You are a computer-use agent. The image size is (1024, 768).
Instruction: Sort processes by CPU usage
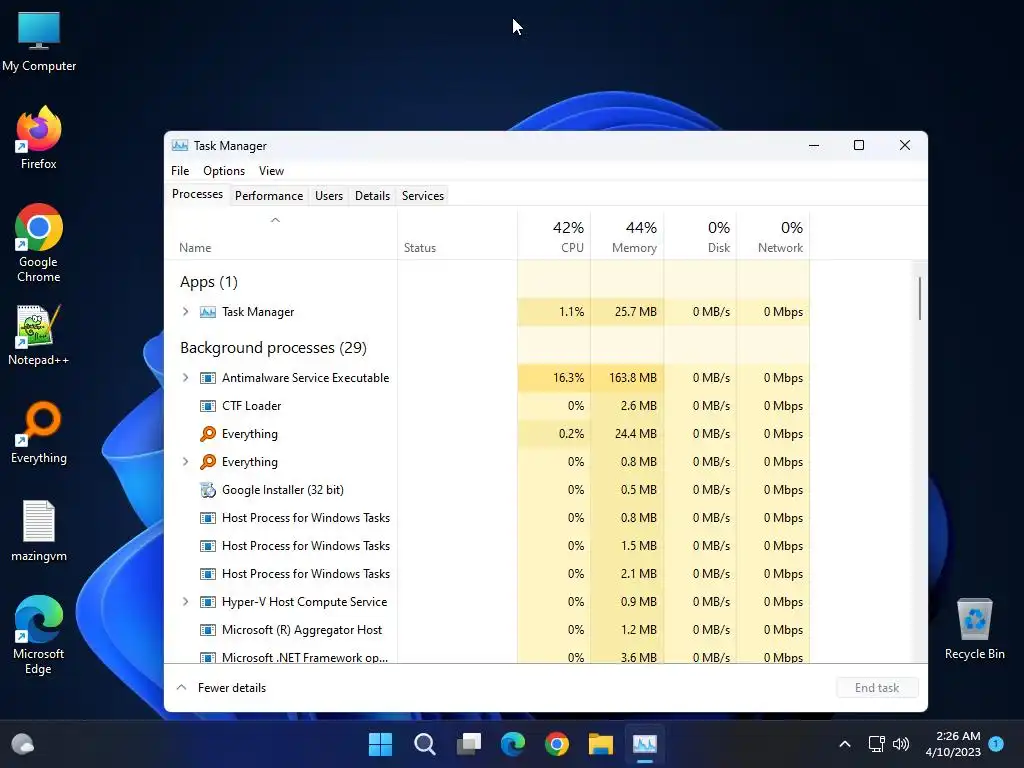(x=554, y=235)
